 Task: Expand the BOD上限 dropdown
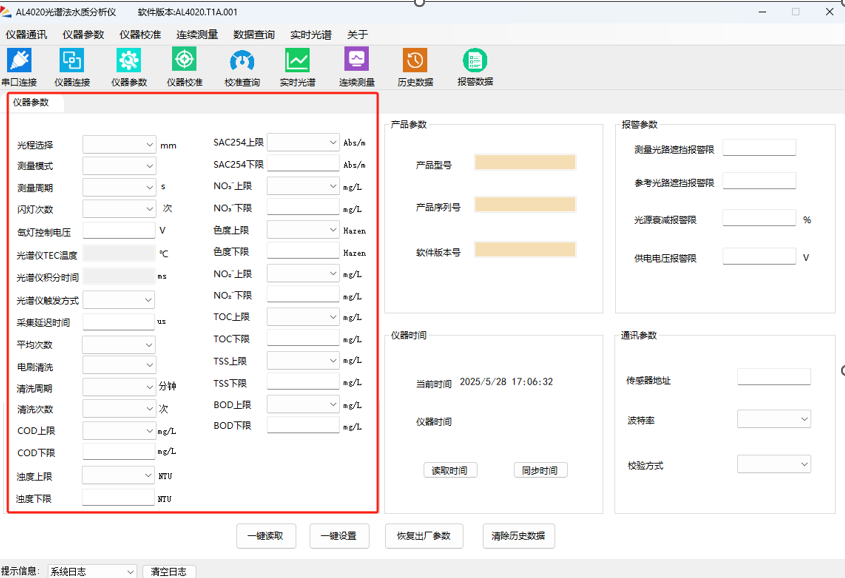(x=303, y=404)
